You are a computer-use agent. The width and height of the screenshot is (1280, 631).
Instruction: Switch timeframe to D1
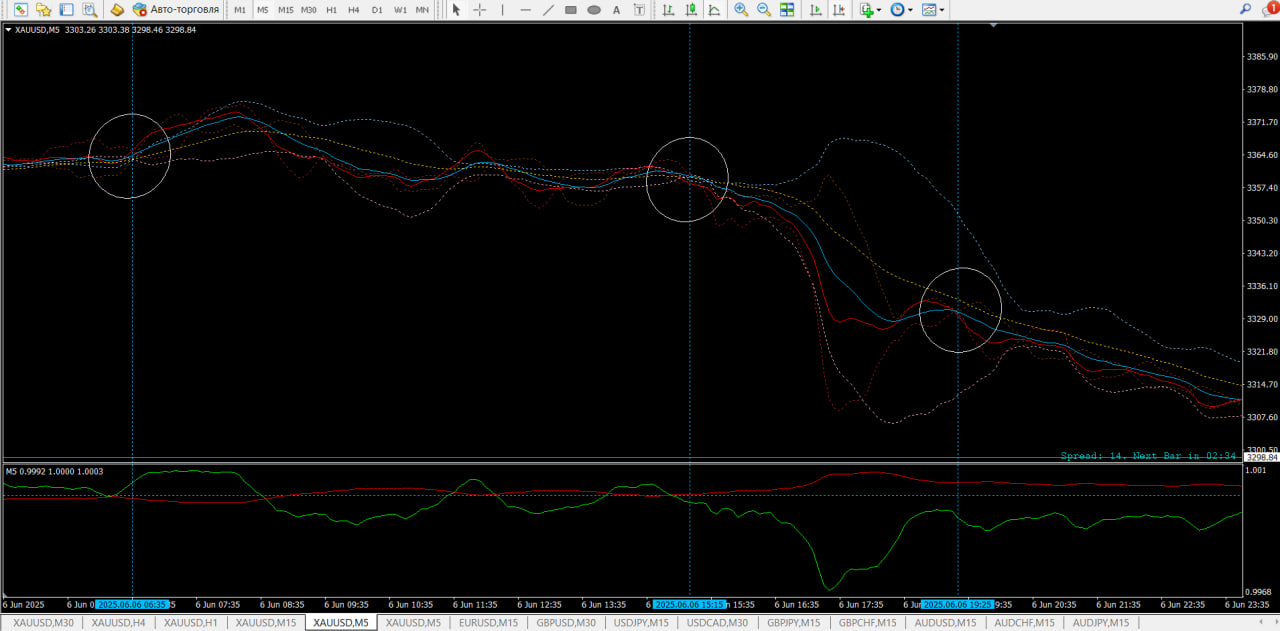pos(377,10)
